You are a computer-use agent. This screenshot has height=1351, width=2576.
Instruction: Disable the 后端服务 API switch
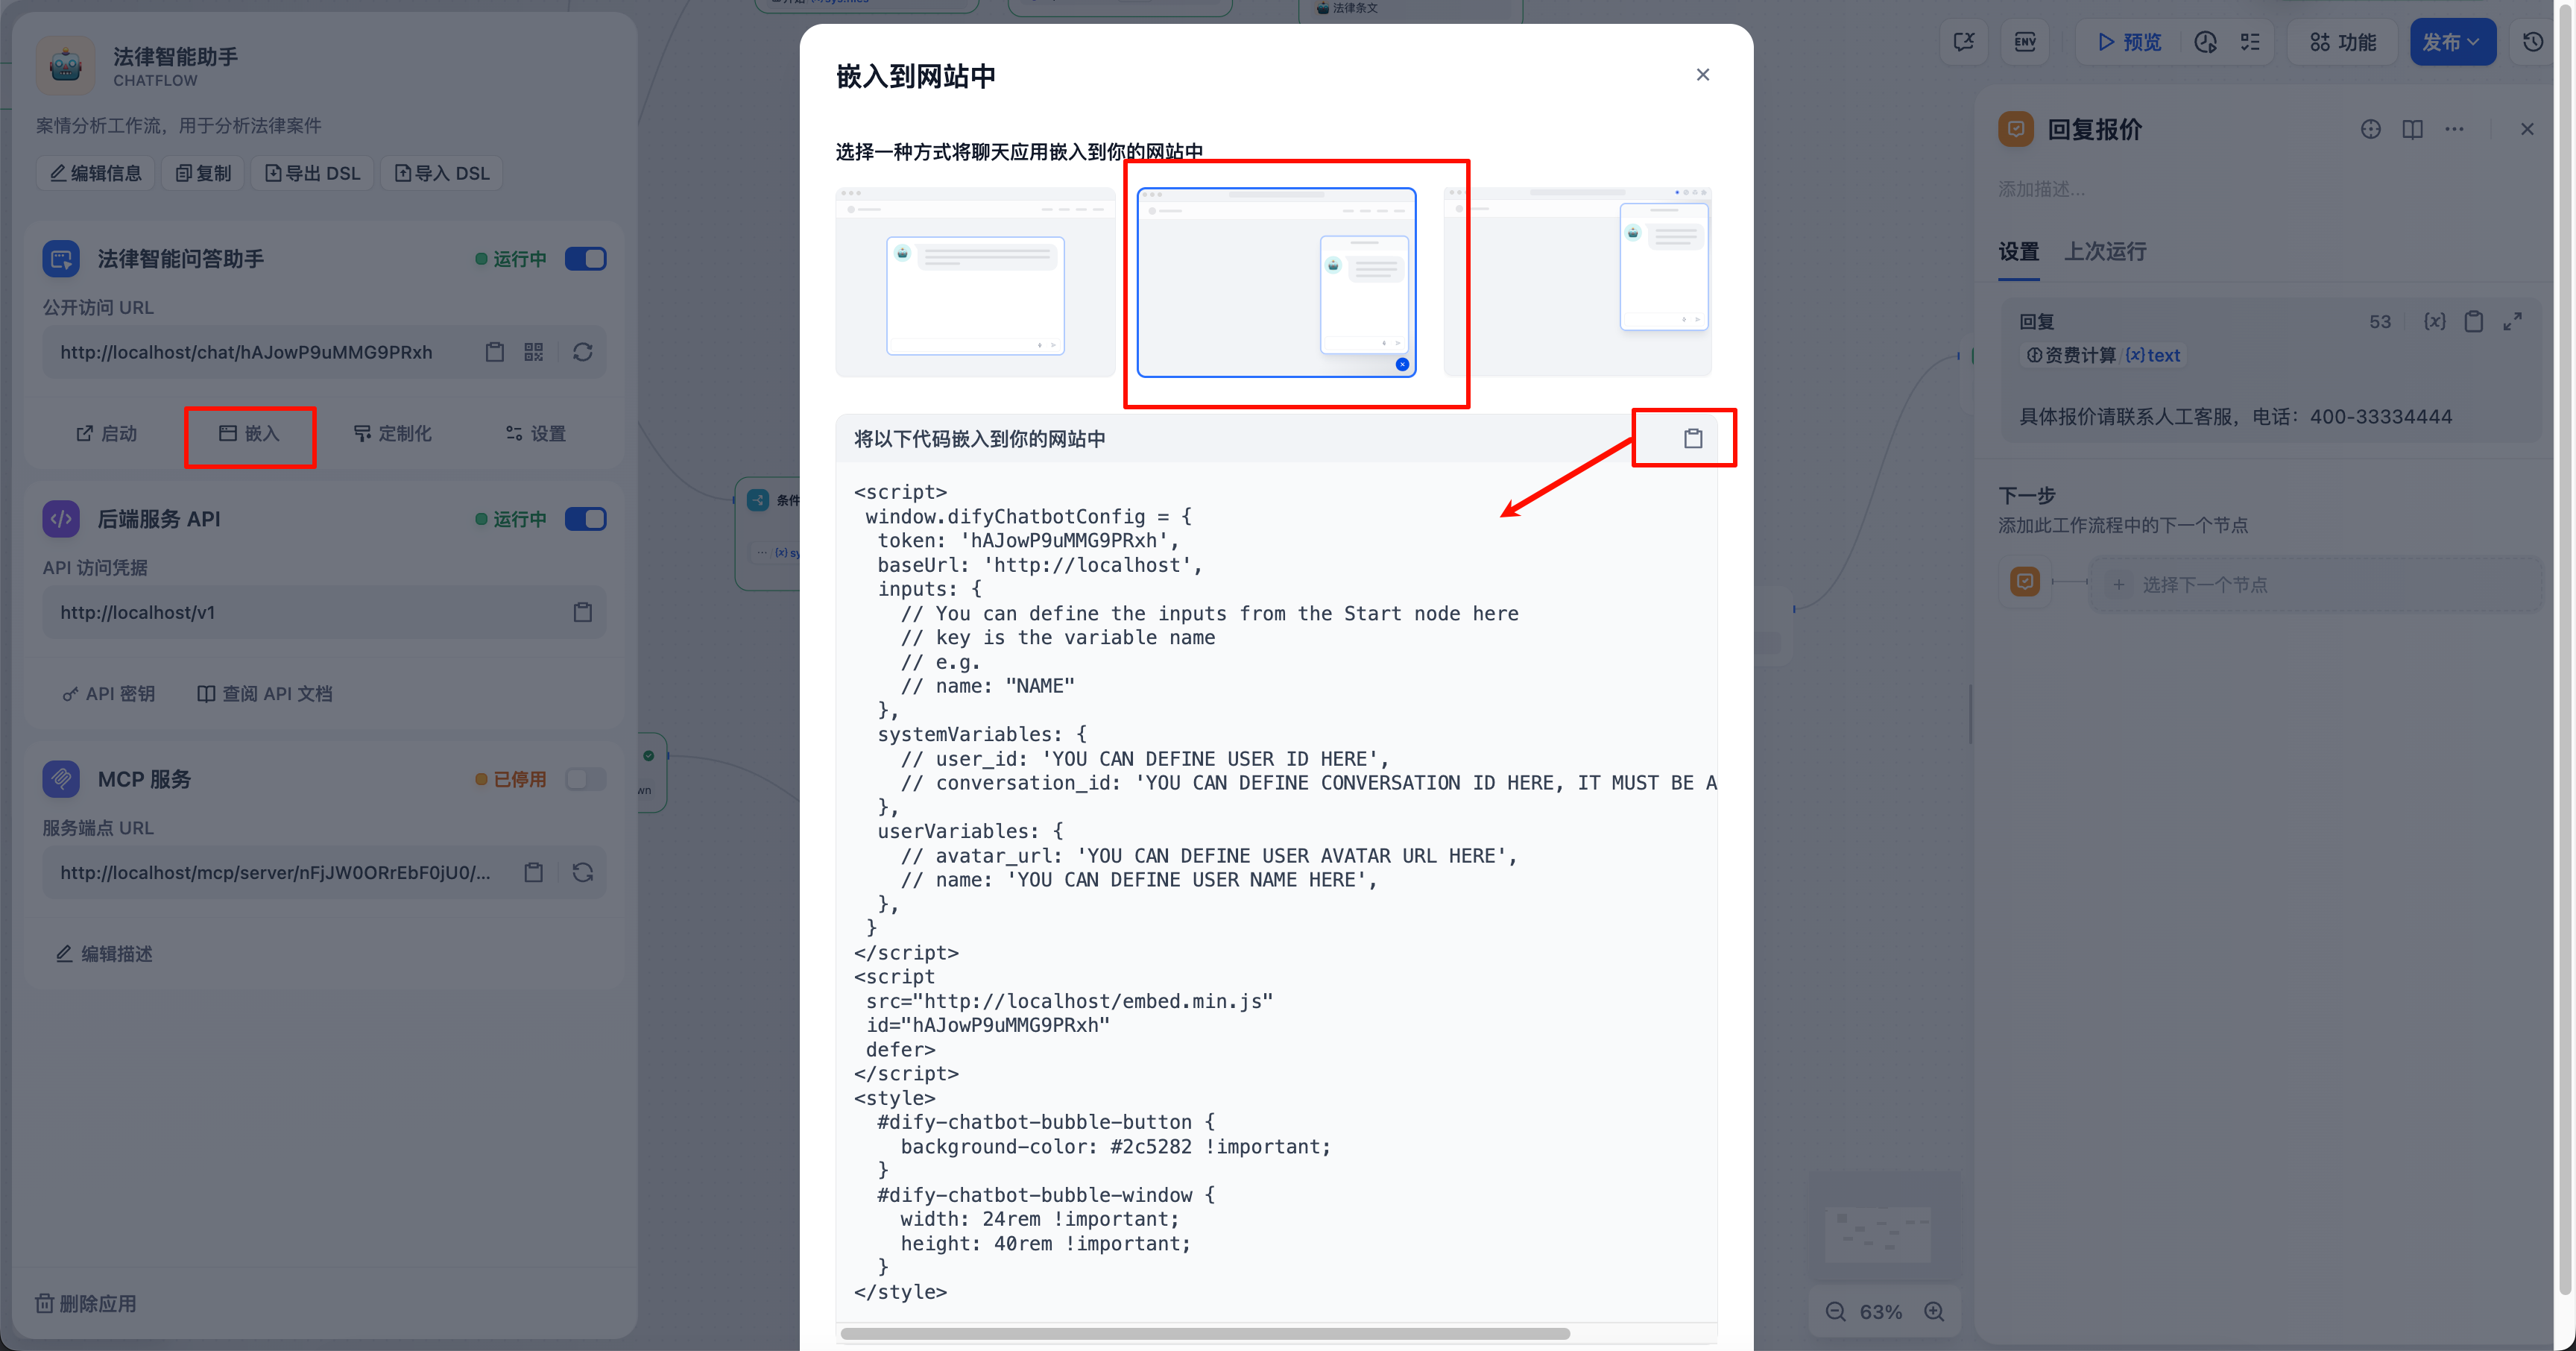tap(586, 519)
